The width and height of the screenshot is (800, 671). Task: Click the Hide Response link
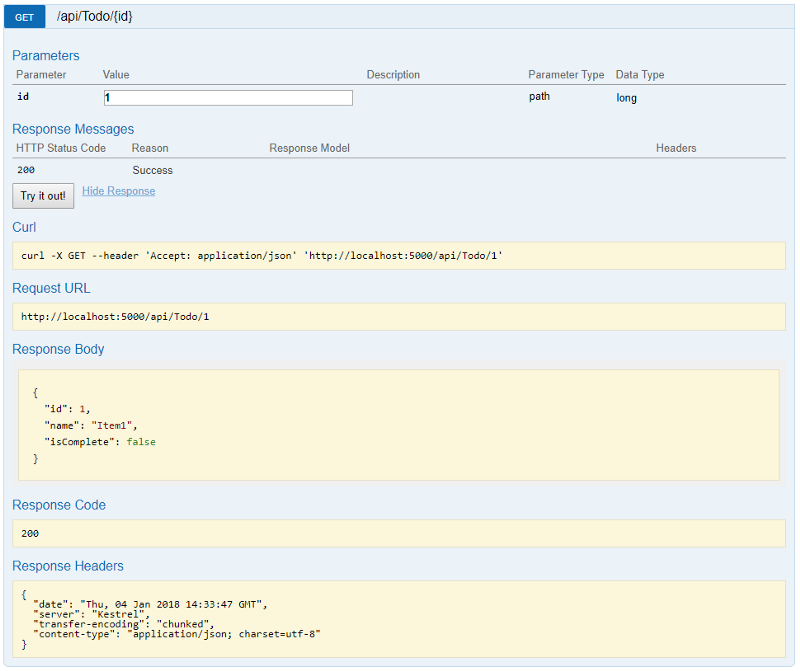(x=118, y=190)
